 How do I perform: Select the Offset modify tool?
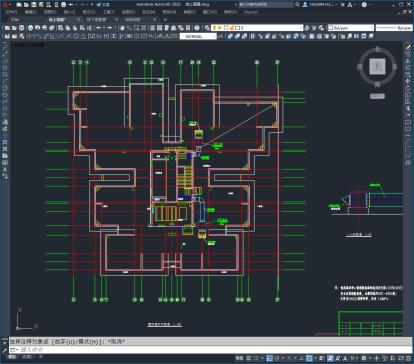[408, 68]
